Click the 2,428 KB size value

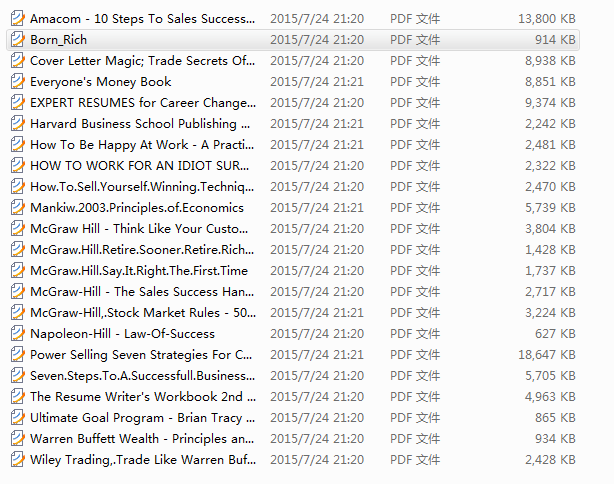[x=551, y=460]
